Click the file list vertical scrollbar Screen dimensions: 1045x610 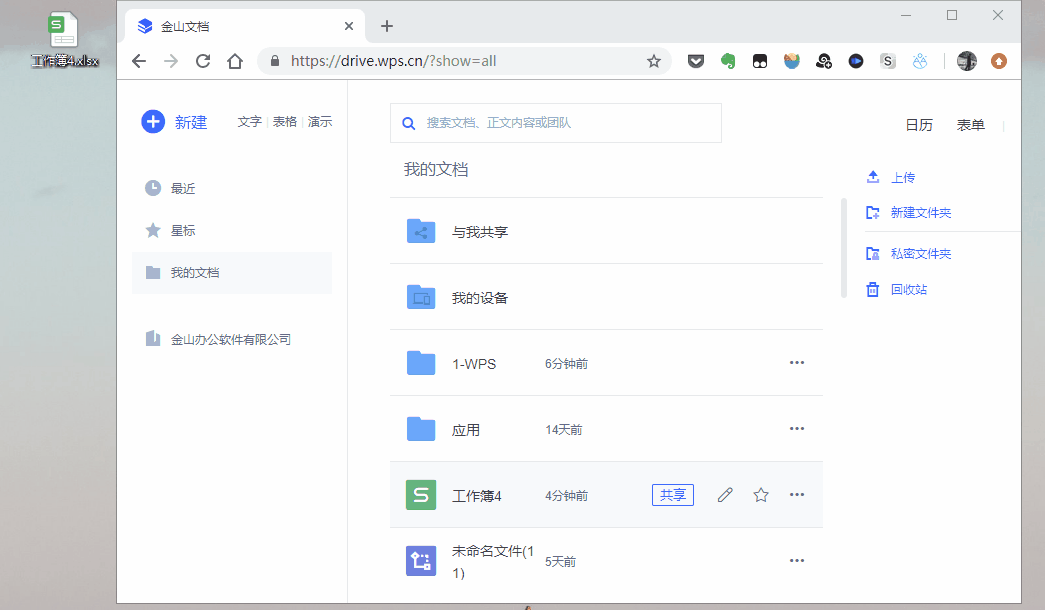[844, 248]
